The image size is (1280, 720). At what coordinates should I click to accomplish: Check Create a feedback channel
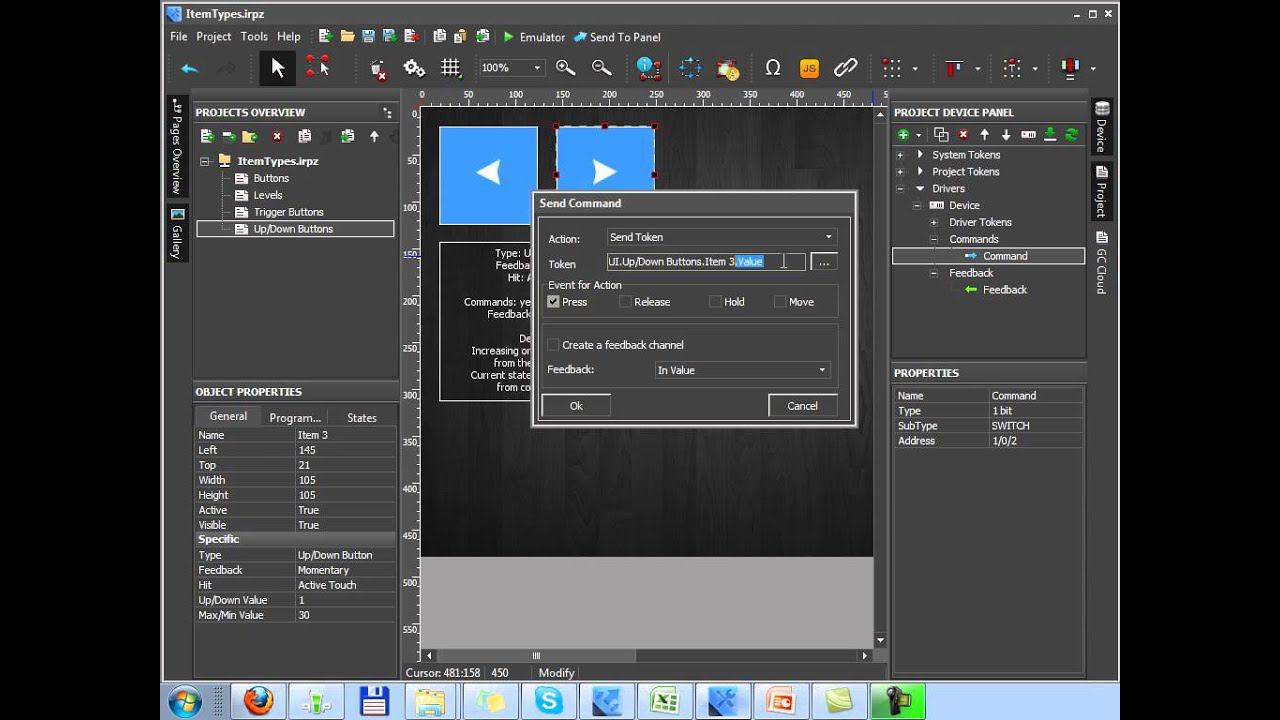coord(553,345)
